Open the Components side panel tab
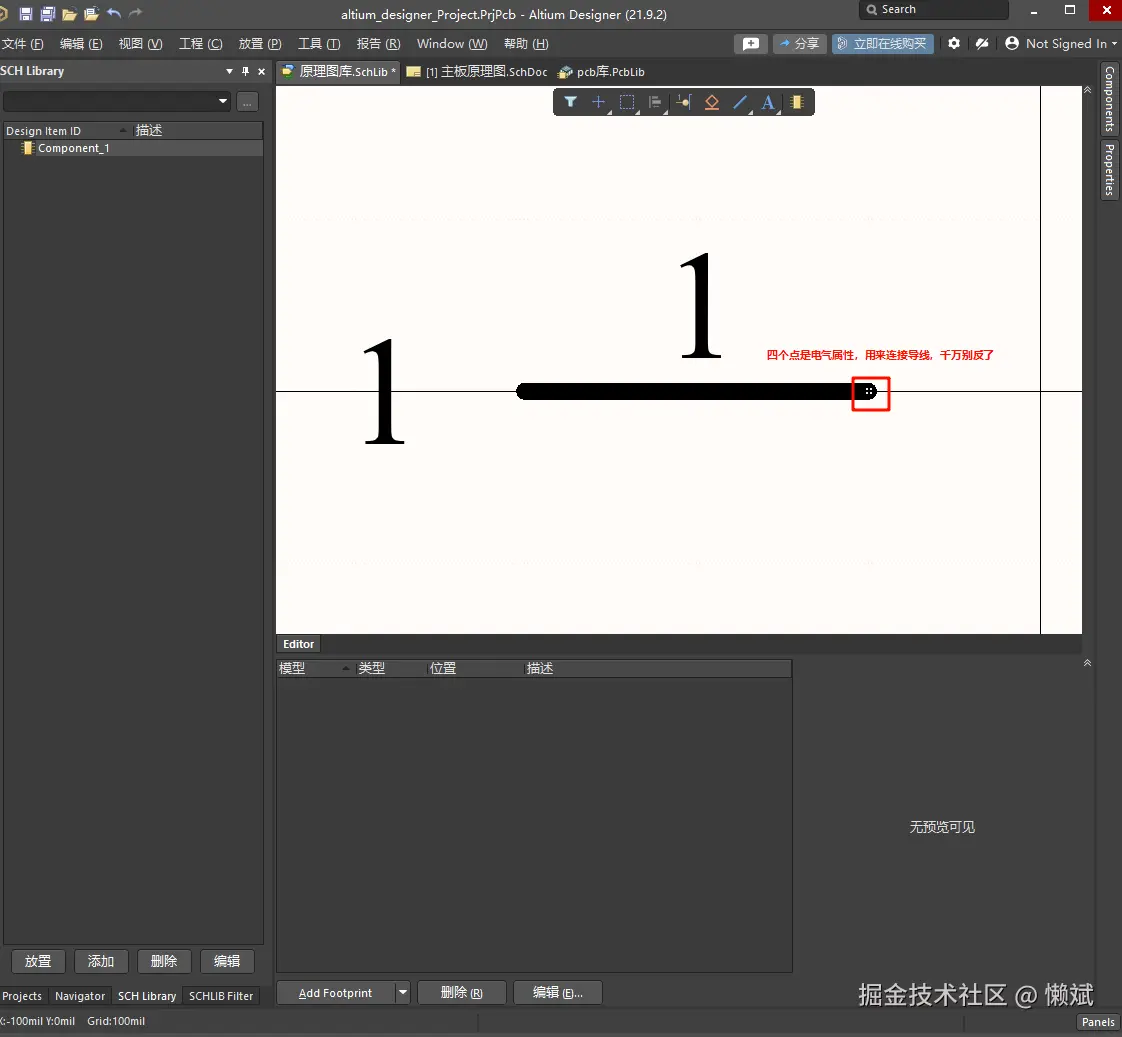The image size is (1122, 1037). [x=1109, y=98]
